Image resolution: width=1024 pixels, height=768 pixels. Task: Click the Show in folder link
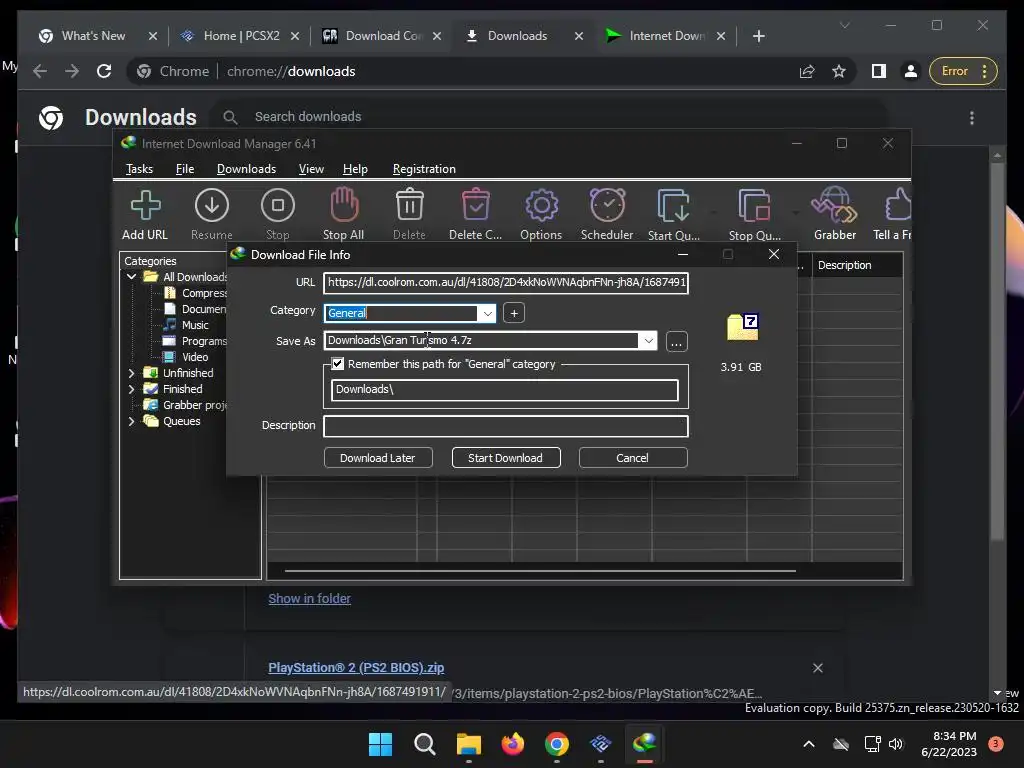pyautogui.click(x=310, y=599)
